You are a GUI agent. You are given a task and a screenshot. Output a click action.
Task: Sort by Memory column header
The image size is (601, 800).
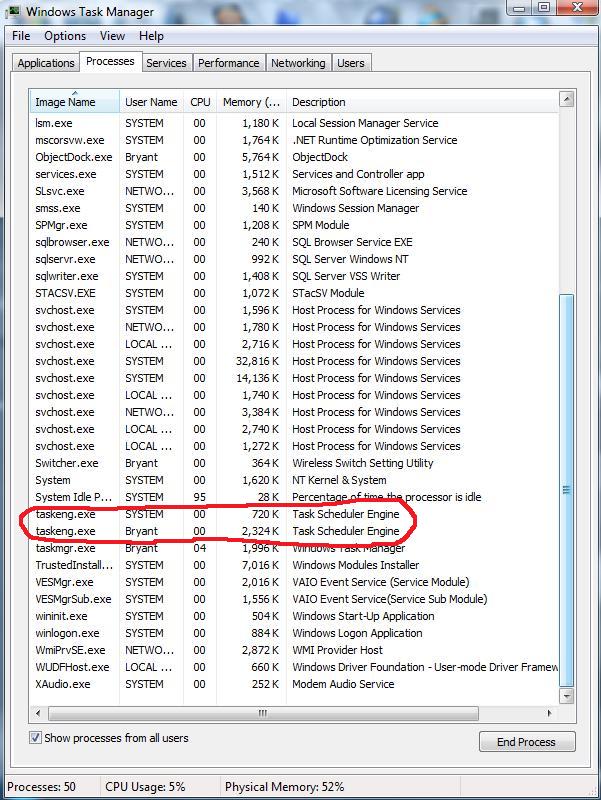252,102
